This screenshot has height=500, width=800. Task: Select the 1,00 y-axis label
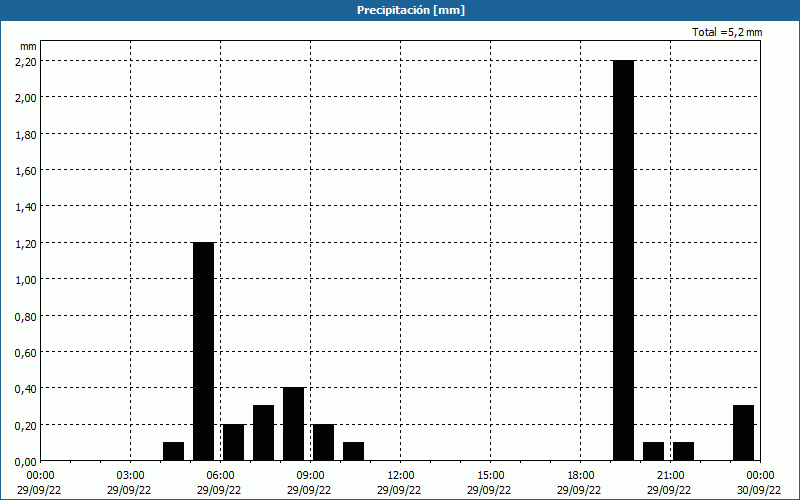(x=26, y=280)
